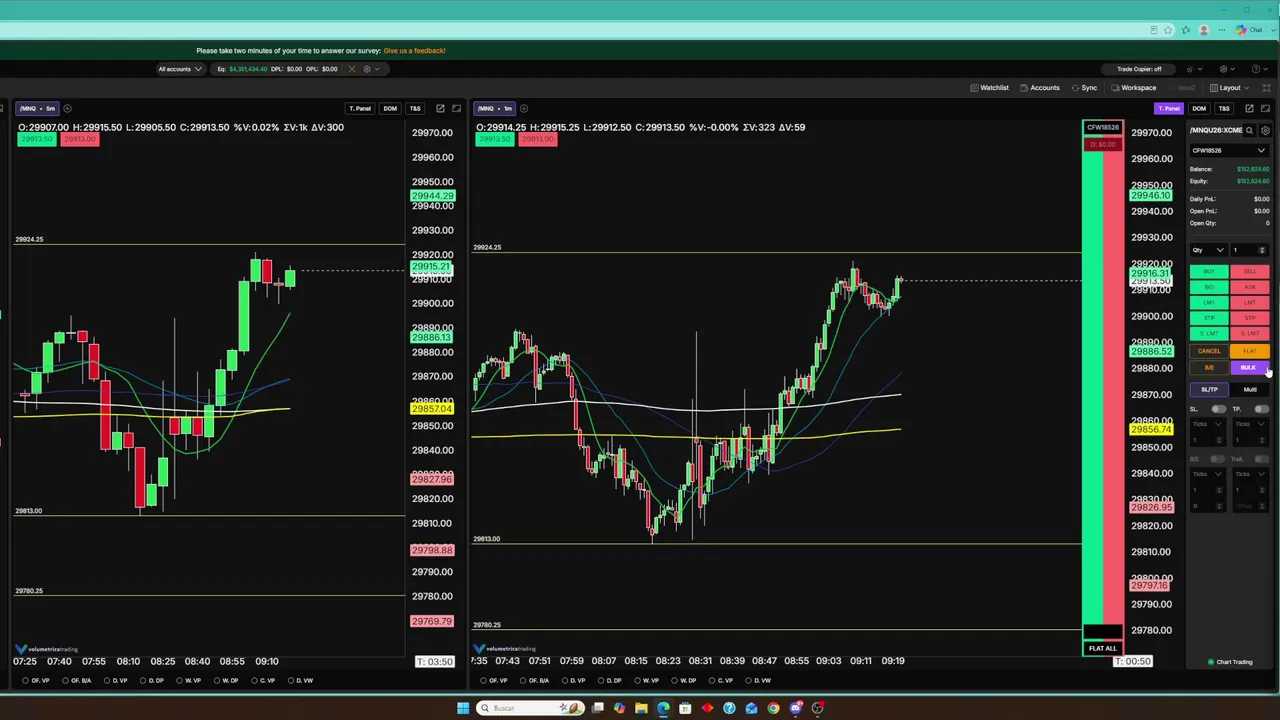Click the Give us a feedback link
Viewport: 1280px width, 720px height.
tap(414, 50)
